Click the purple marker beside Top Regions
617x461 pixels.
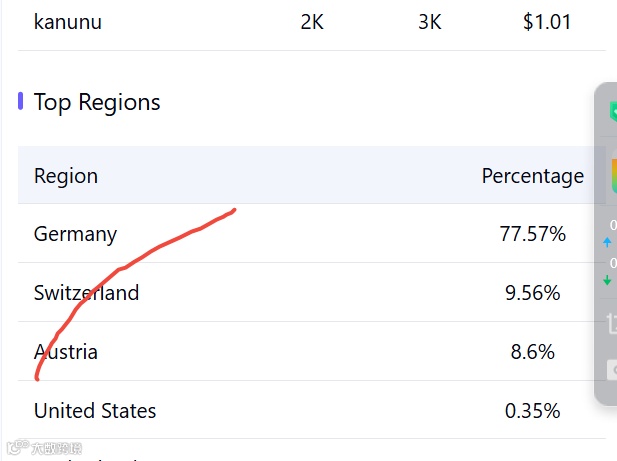tap(21, 102)
